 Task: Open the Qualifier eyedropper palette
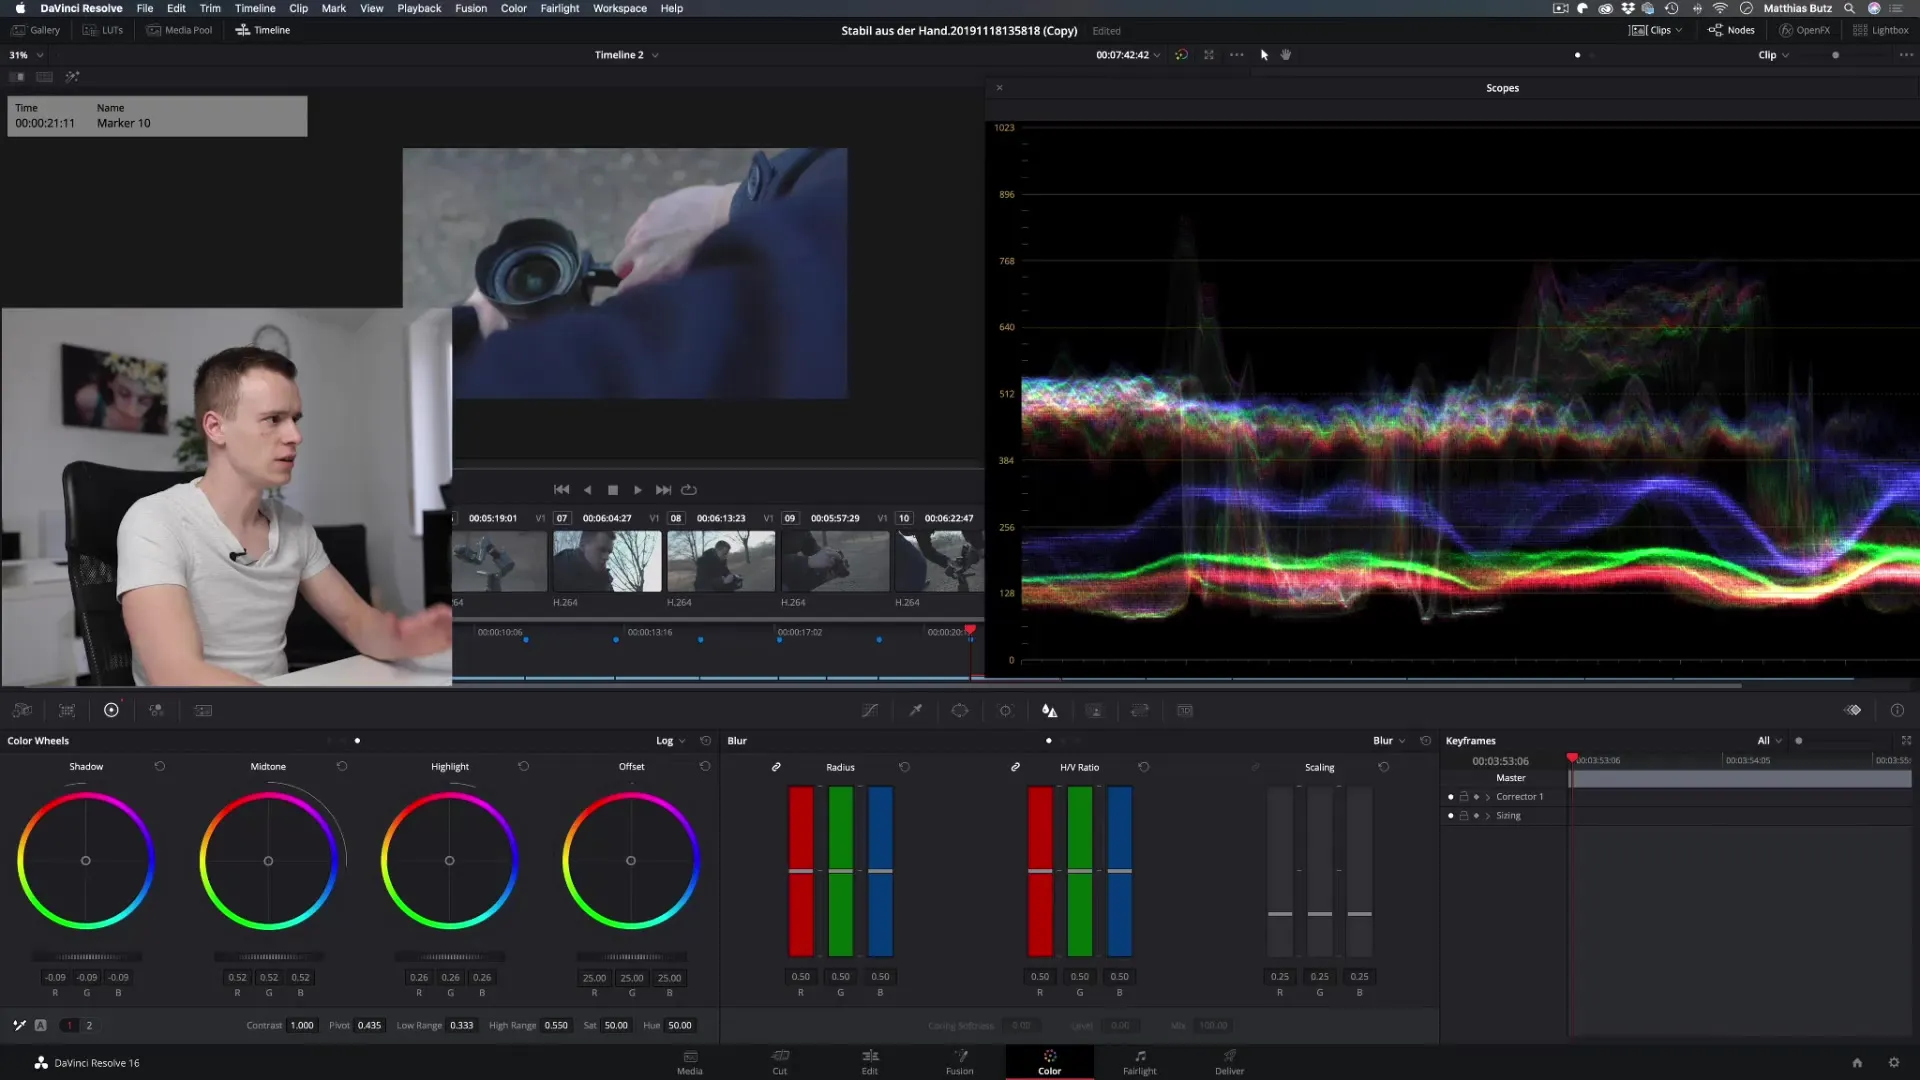915,710
